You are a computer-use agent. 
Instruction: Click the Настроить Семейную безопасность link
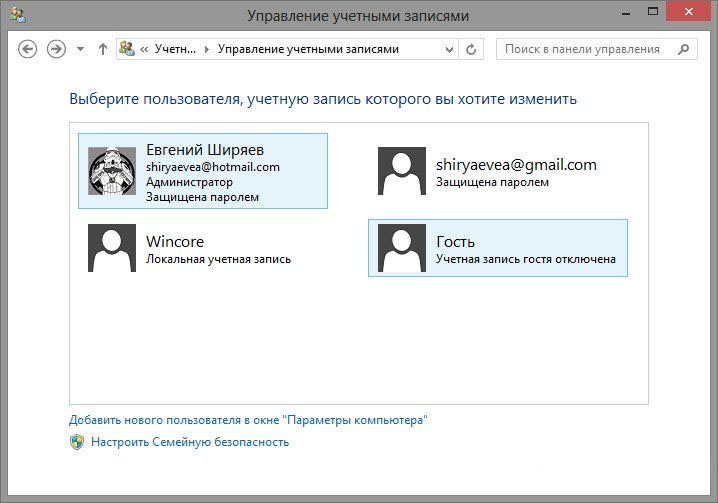(190, 441)
